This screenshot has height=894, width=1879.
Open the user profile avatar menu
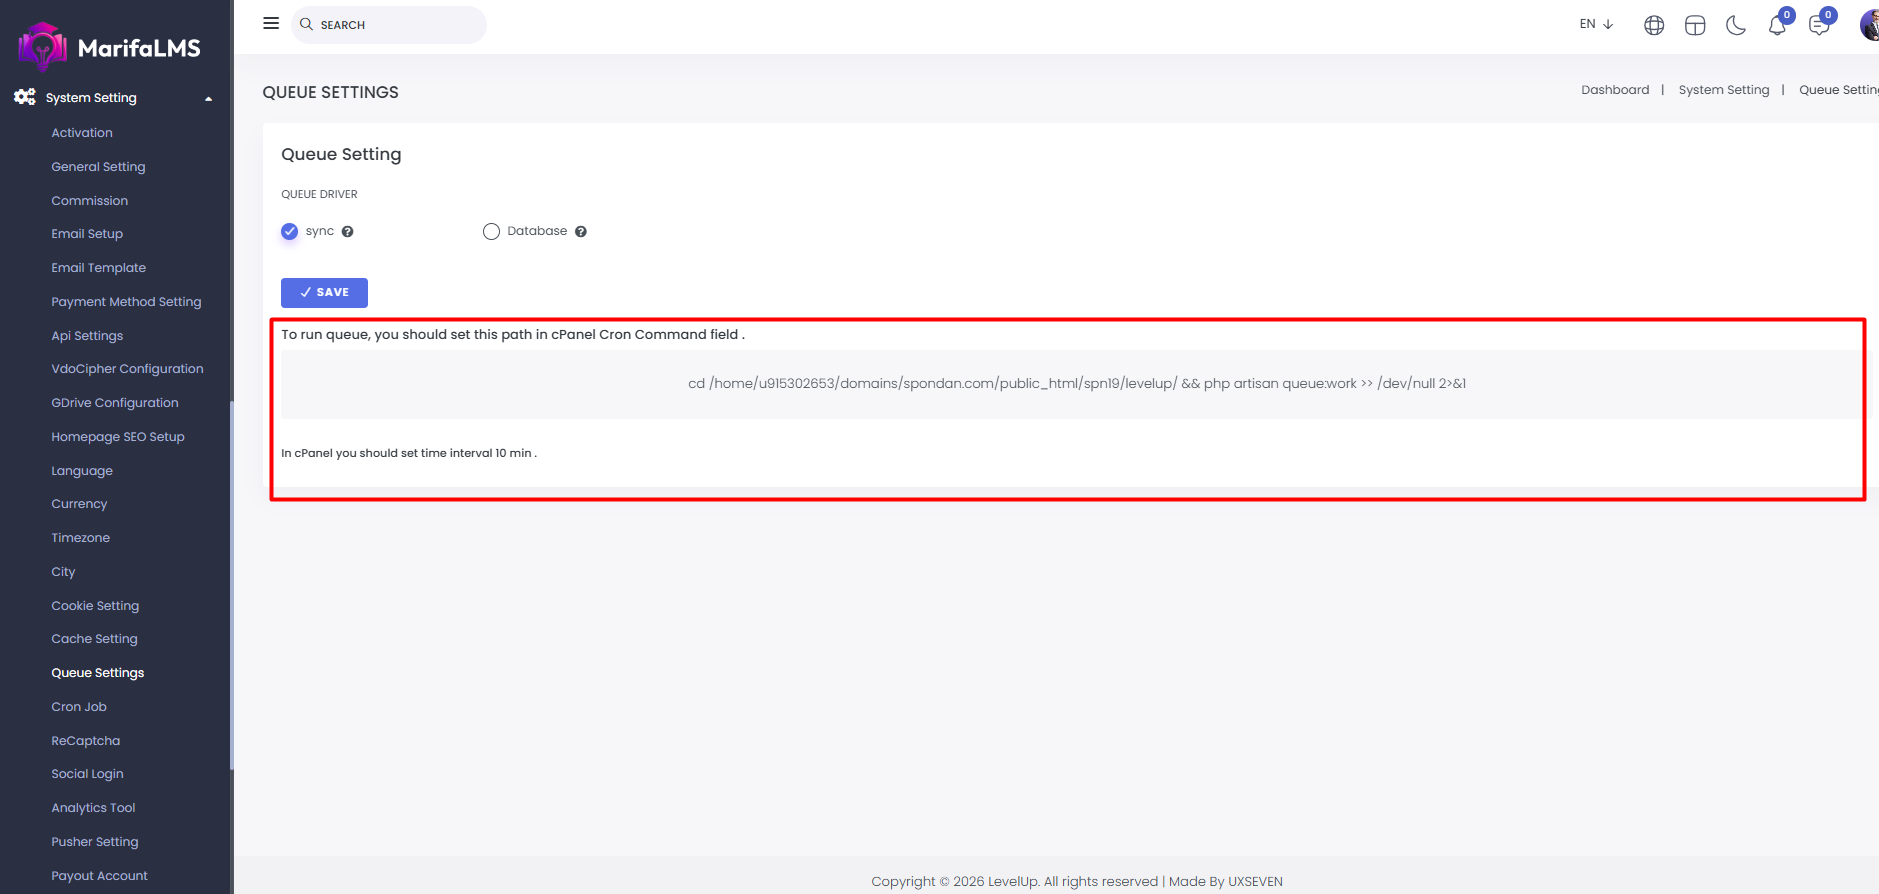(x=1868, y=25)
